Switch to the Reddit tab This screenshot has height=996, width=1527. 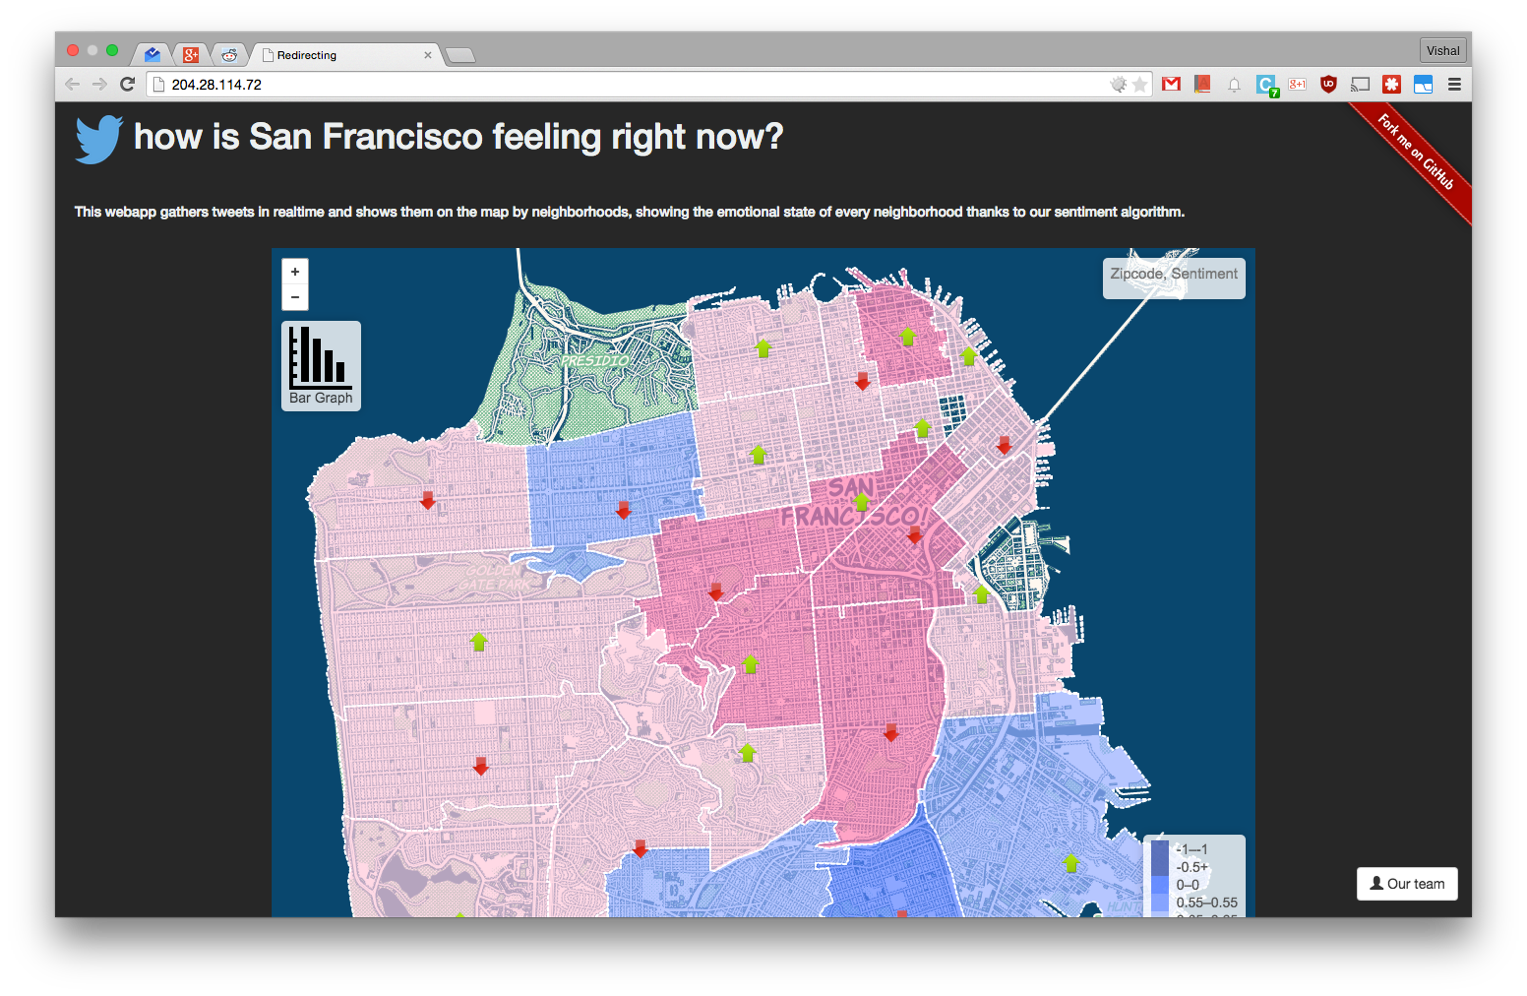pos(229,55)
